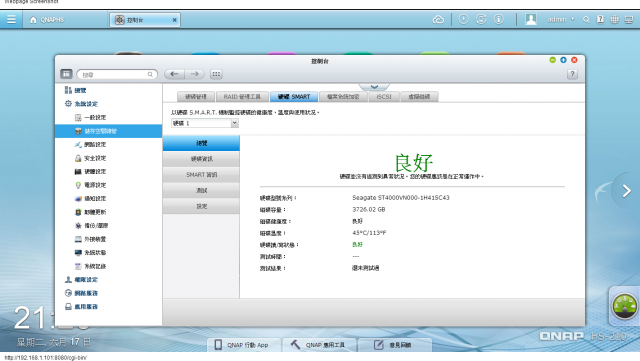Image resolution: width=640 pixels, height=361 pixels.
Task: Click the 45°C/113°F temperature value
Action: [369, 233]
